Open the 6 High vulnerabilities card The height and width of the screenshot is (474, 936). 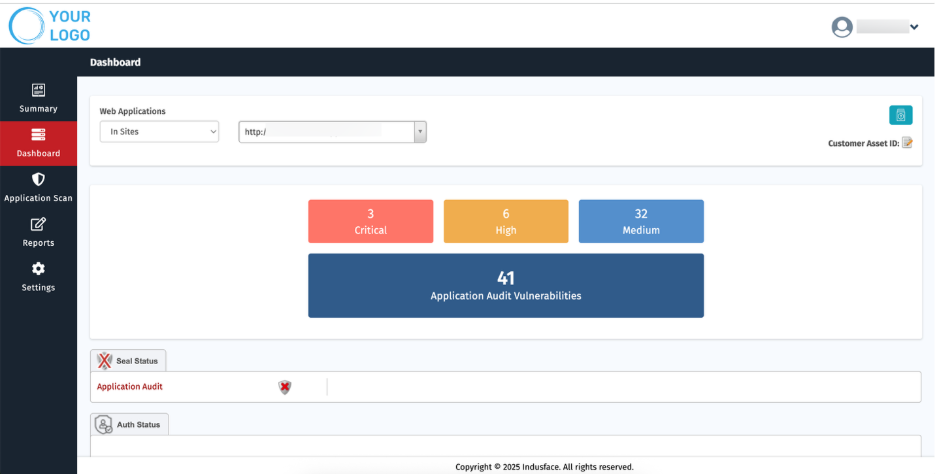[506, 221]
